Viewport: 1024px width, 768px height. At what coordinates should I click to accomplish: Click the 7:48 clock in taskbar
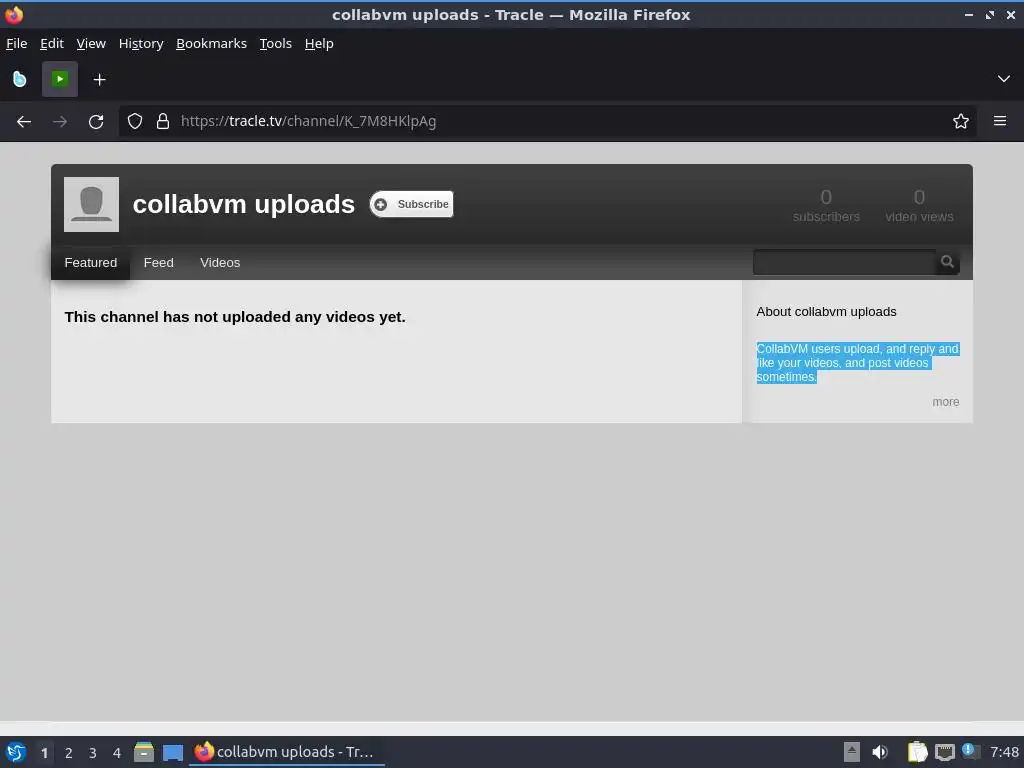tap(1004, 752)
